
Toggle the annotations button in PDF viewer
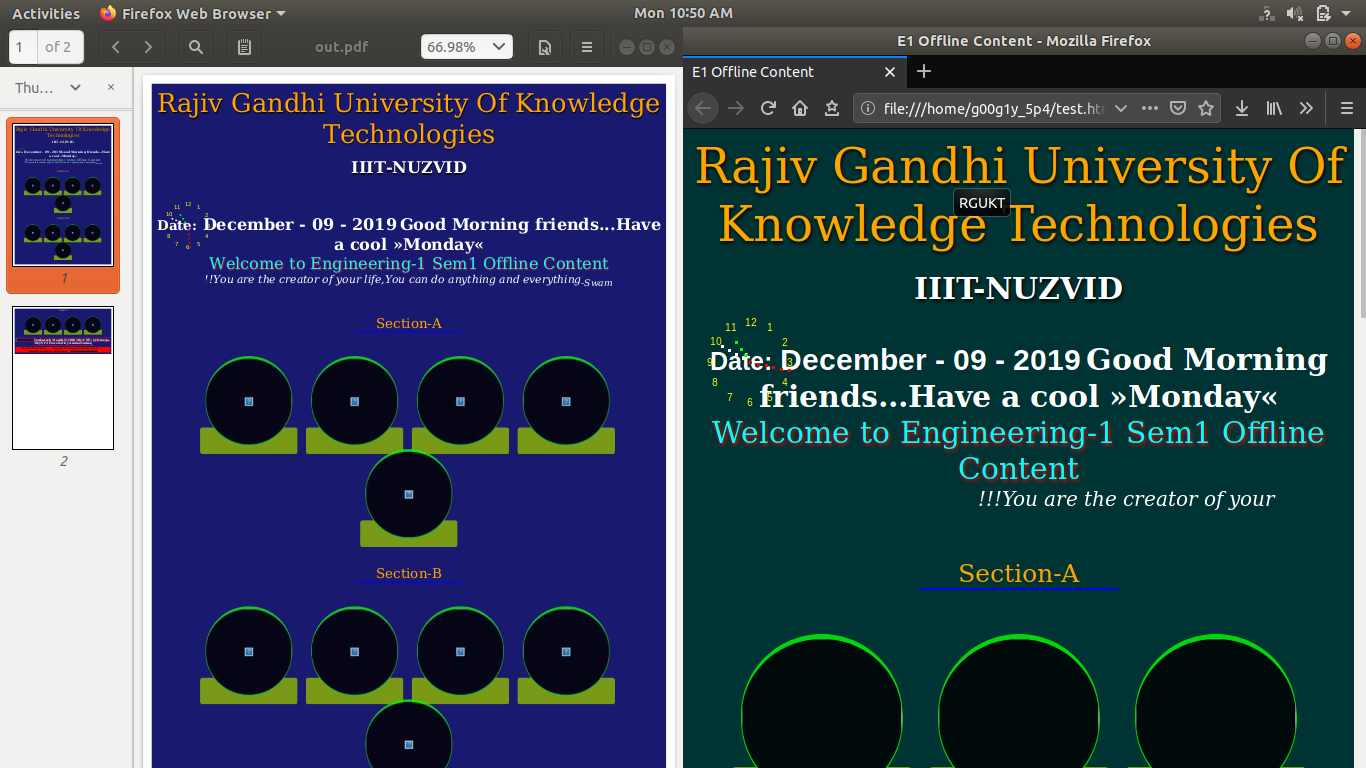point(244,47)
